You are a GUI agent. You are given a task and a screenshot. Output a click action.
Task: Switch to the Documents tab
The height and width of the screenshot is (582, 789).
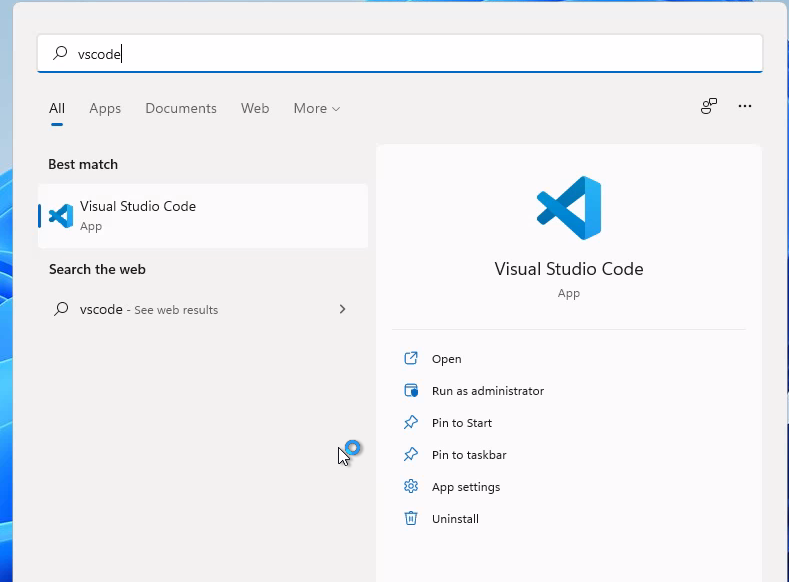181,108
